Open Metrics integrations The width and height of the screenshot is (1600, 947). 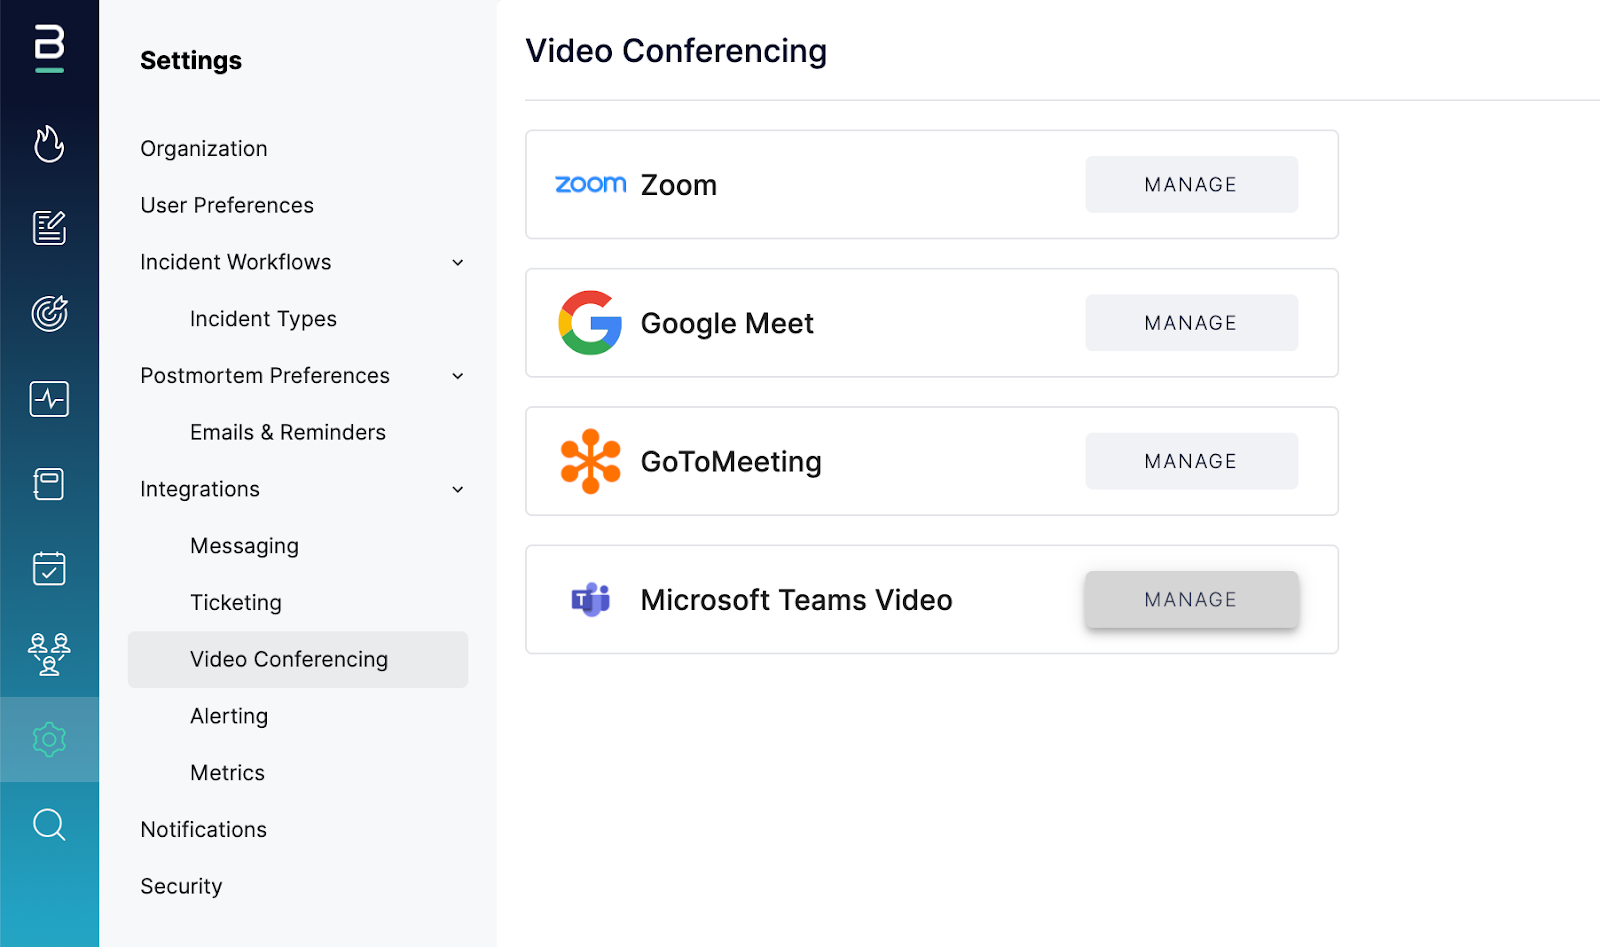[x=227, y=773]
